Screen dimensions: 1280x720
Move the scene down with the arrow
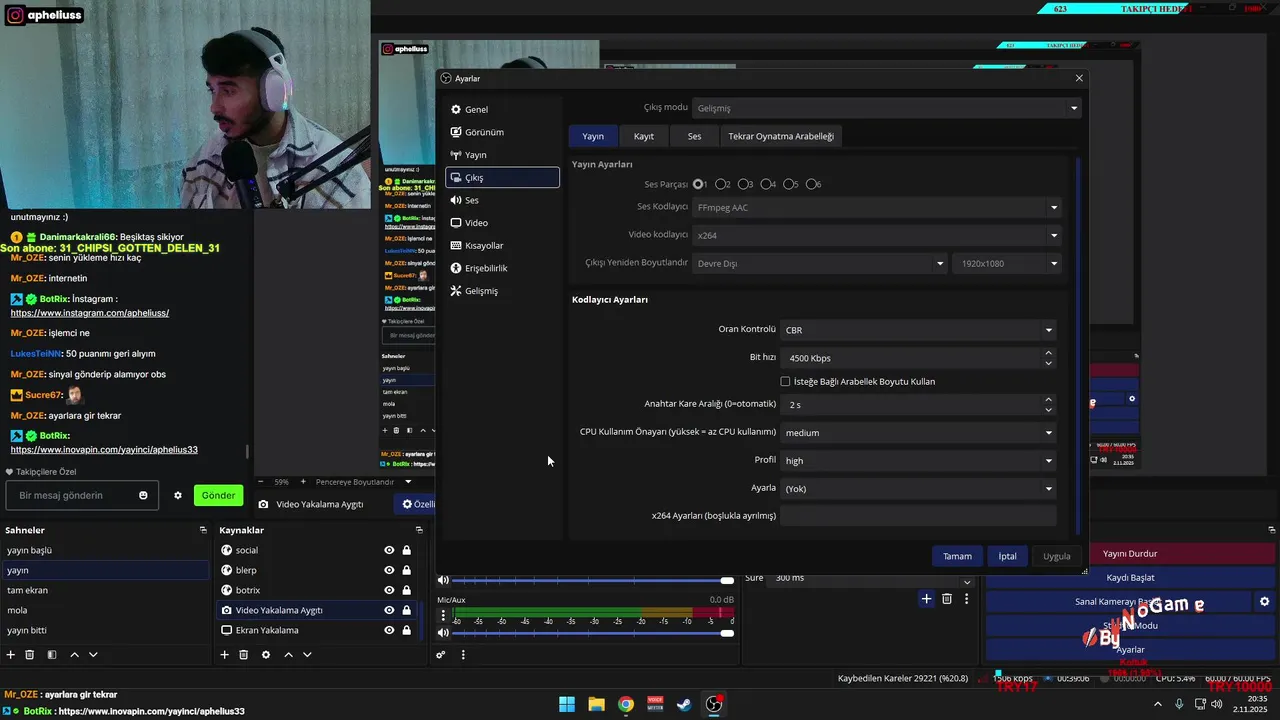click(x=93, y=655)
